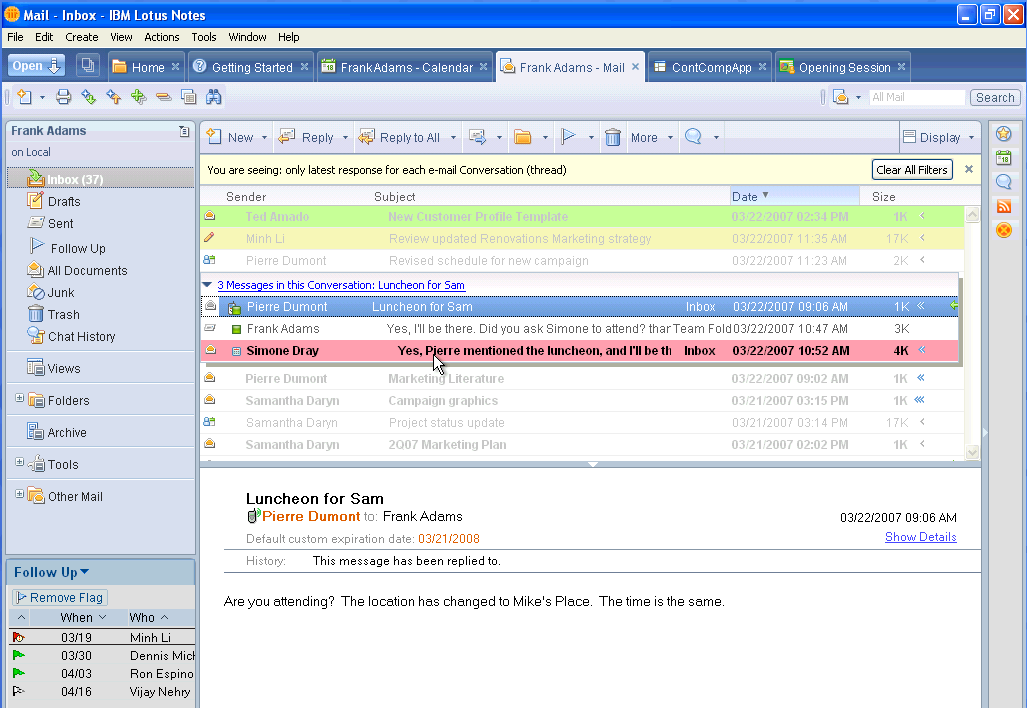Screen dimensions: 1027x708
Task: Open the calendar Day-at-a-Glance sidebar icon
Action: pyautogui.click(x=1004, y=158)
